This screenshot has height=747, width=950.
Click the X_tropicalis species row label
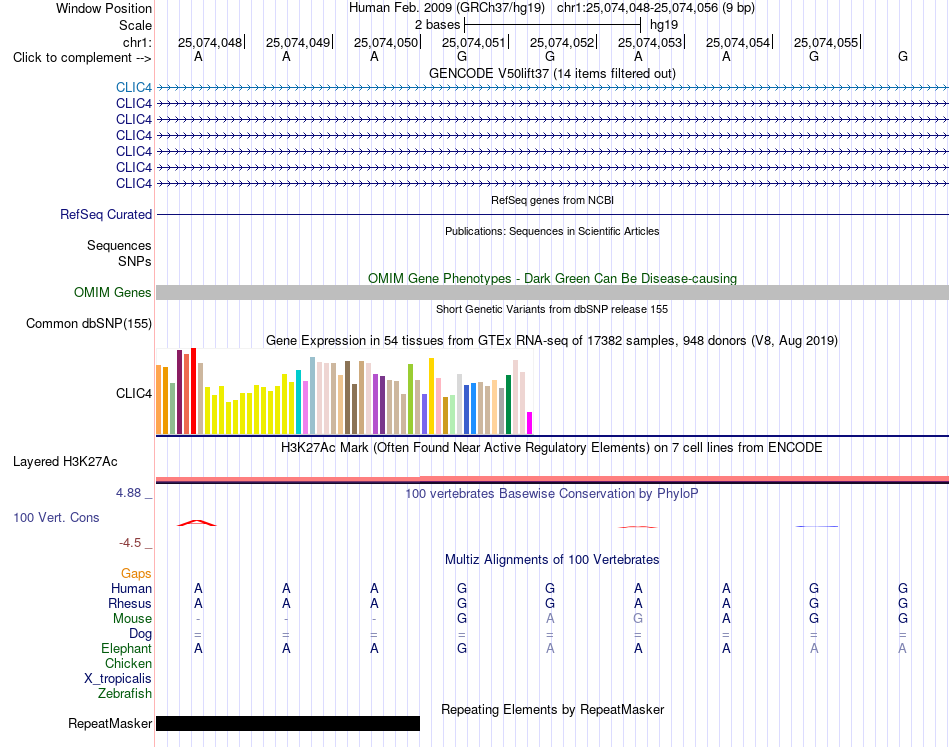118,679
